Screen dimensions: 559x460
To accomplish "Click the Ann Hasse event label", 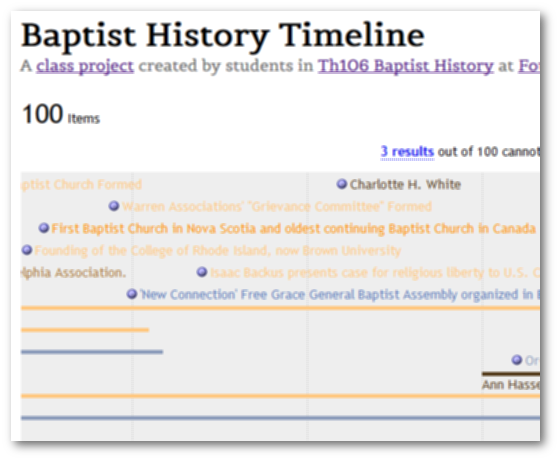I will pos(511,385).
